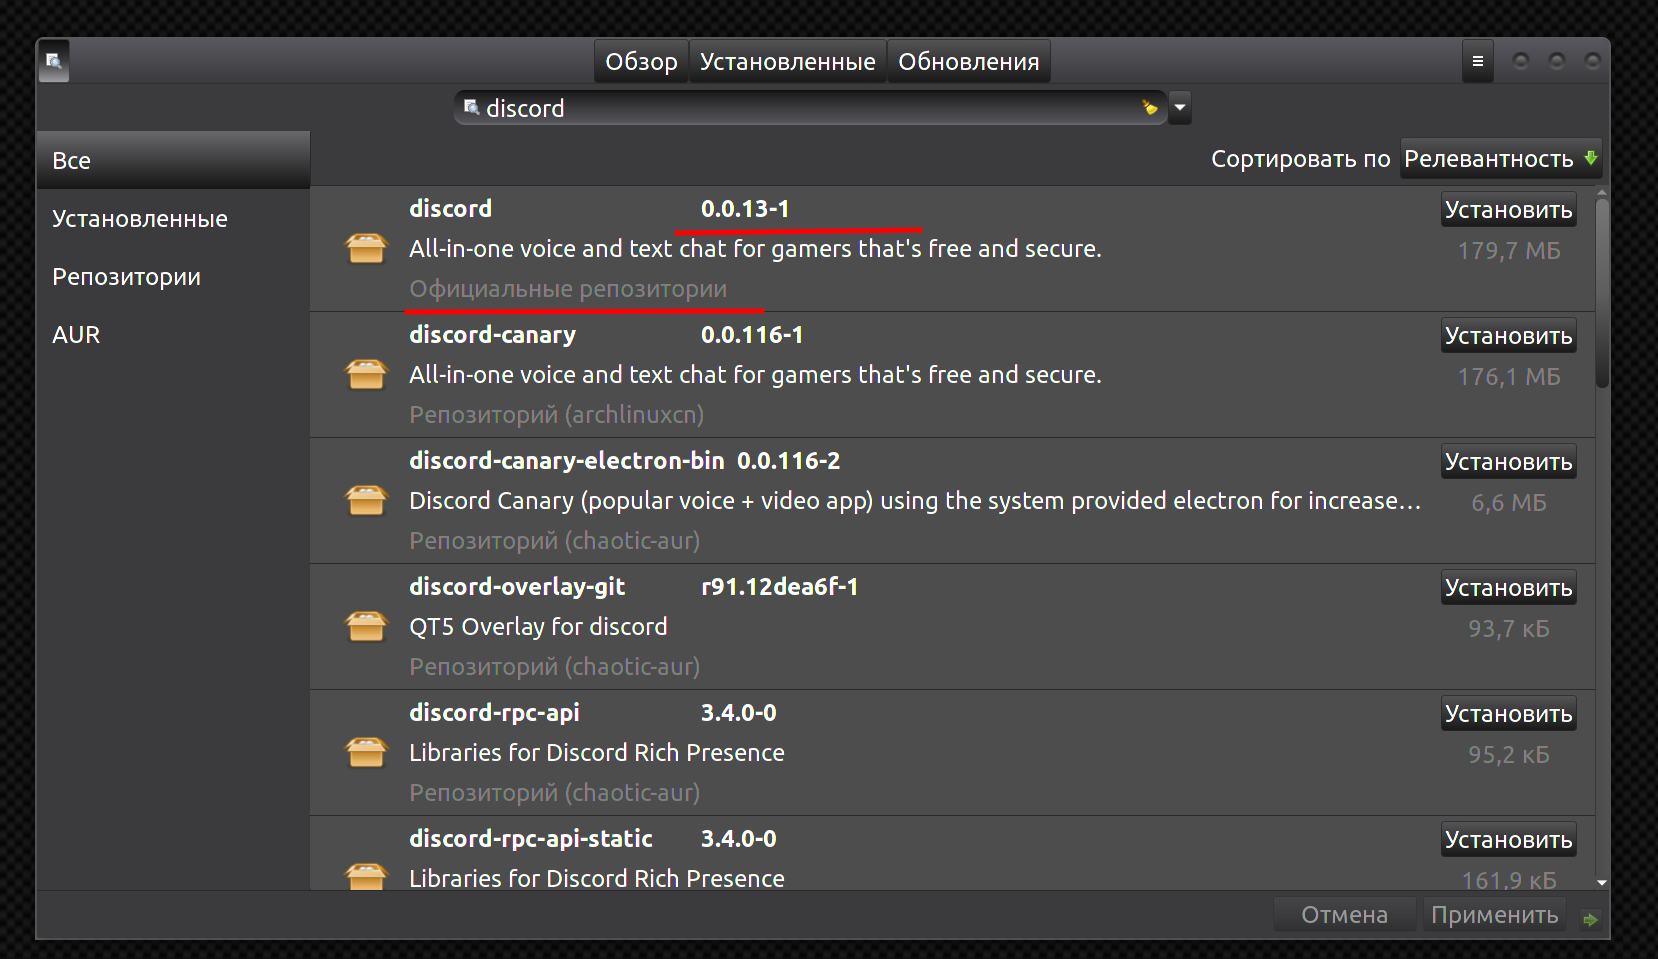This screenshot has width=1658, height=959.
Task: Install the discord package
Action: click(1509, 210)
